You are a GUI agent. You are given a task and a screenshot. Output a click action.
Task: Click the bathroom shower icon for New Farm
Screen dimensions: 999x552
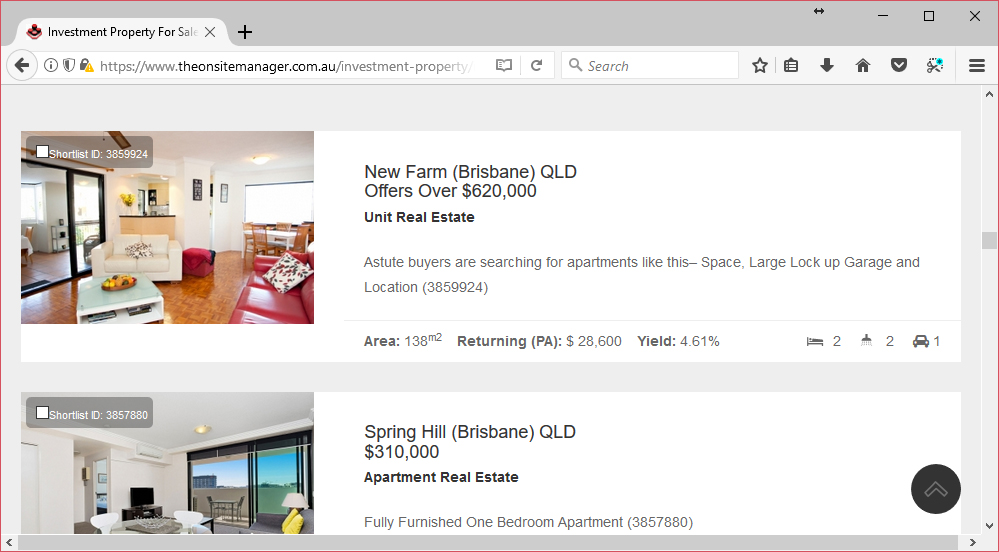coord(866,341)
